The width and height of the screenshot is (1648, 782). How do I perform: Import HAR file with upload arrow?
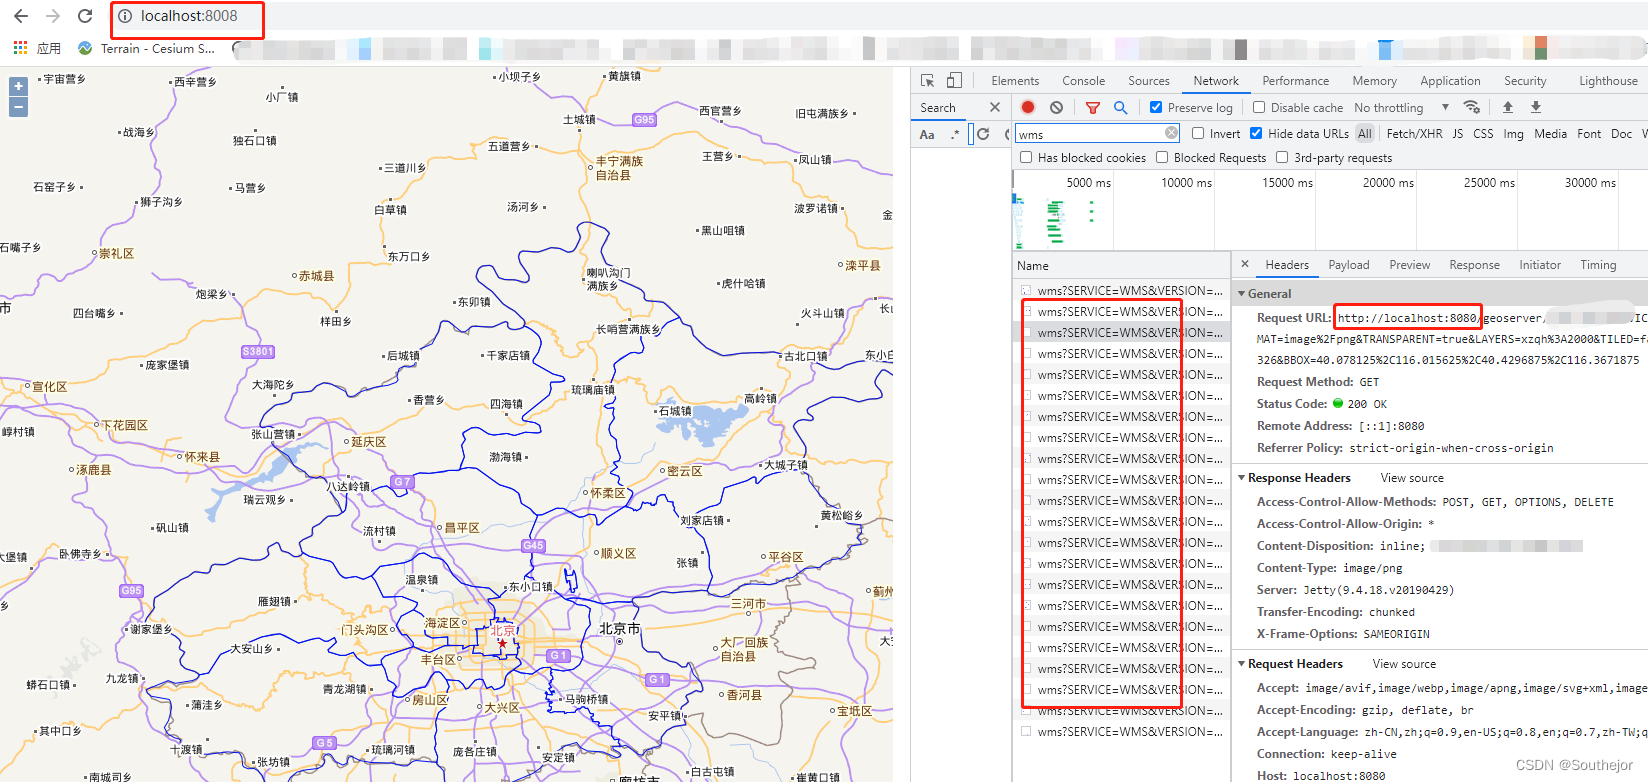click(x=1508, y=107)
